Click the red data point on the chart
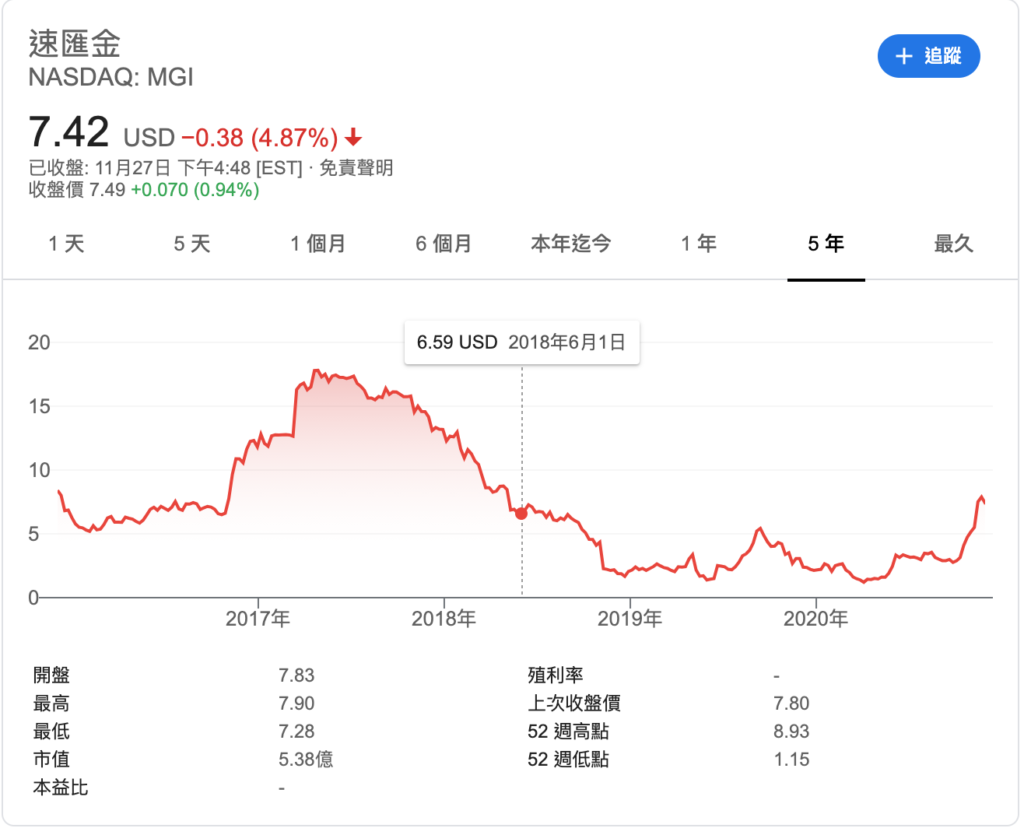Screen dimensions: 1024x828 (x=521, y=513)
